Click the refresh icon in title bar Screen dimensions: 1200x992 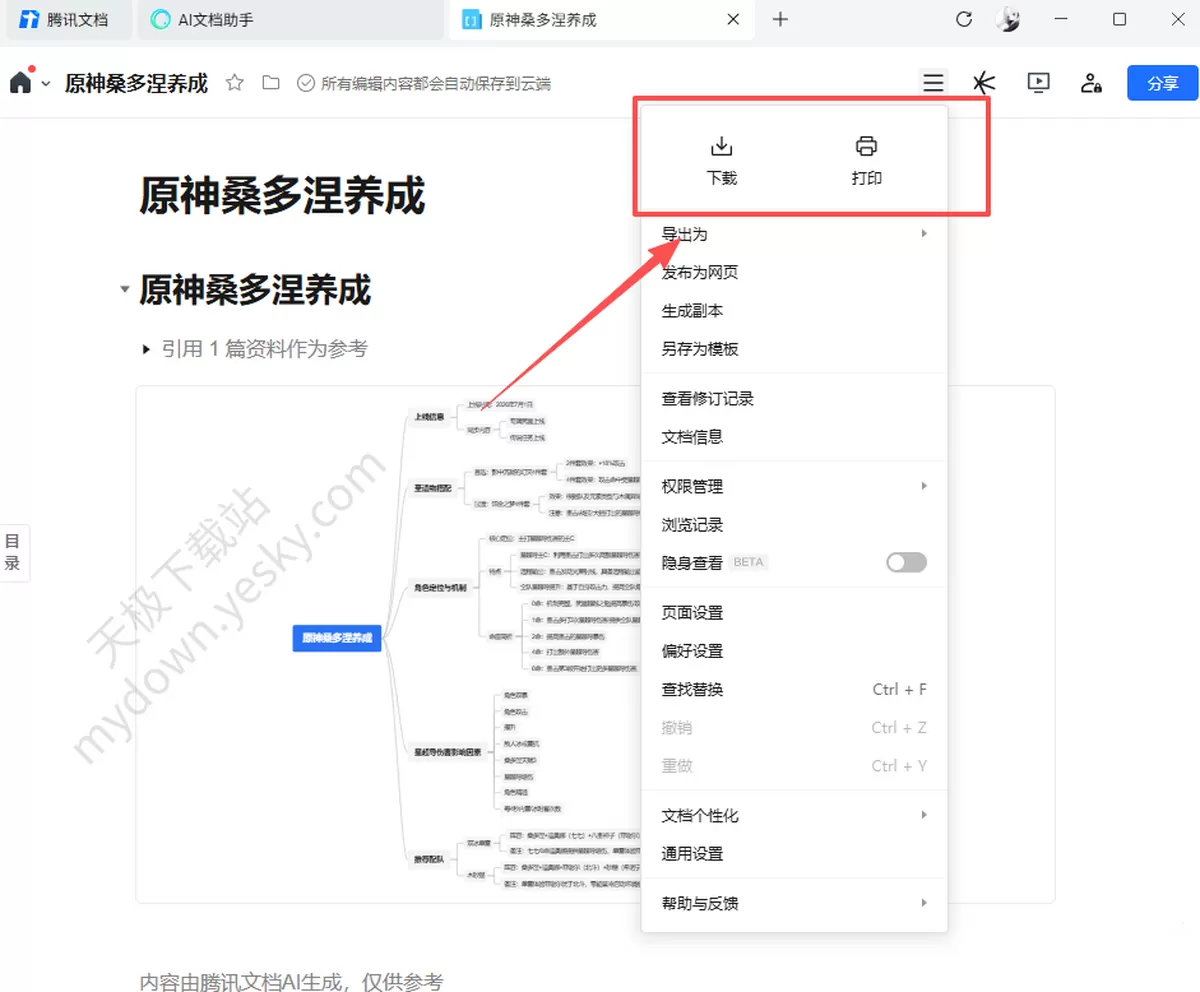[x=964, y=19]
